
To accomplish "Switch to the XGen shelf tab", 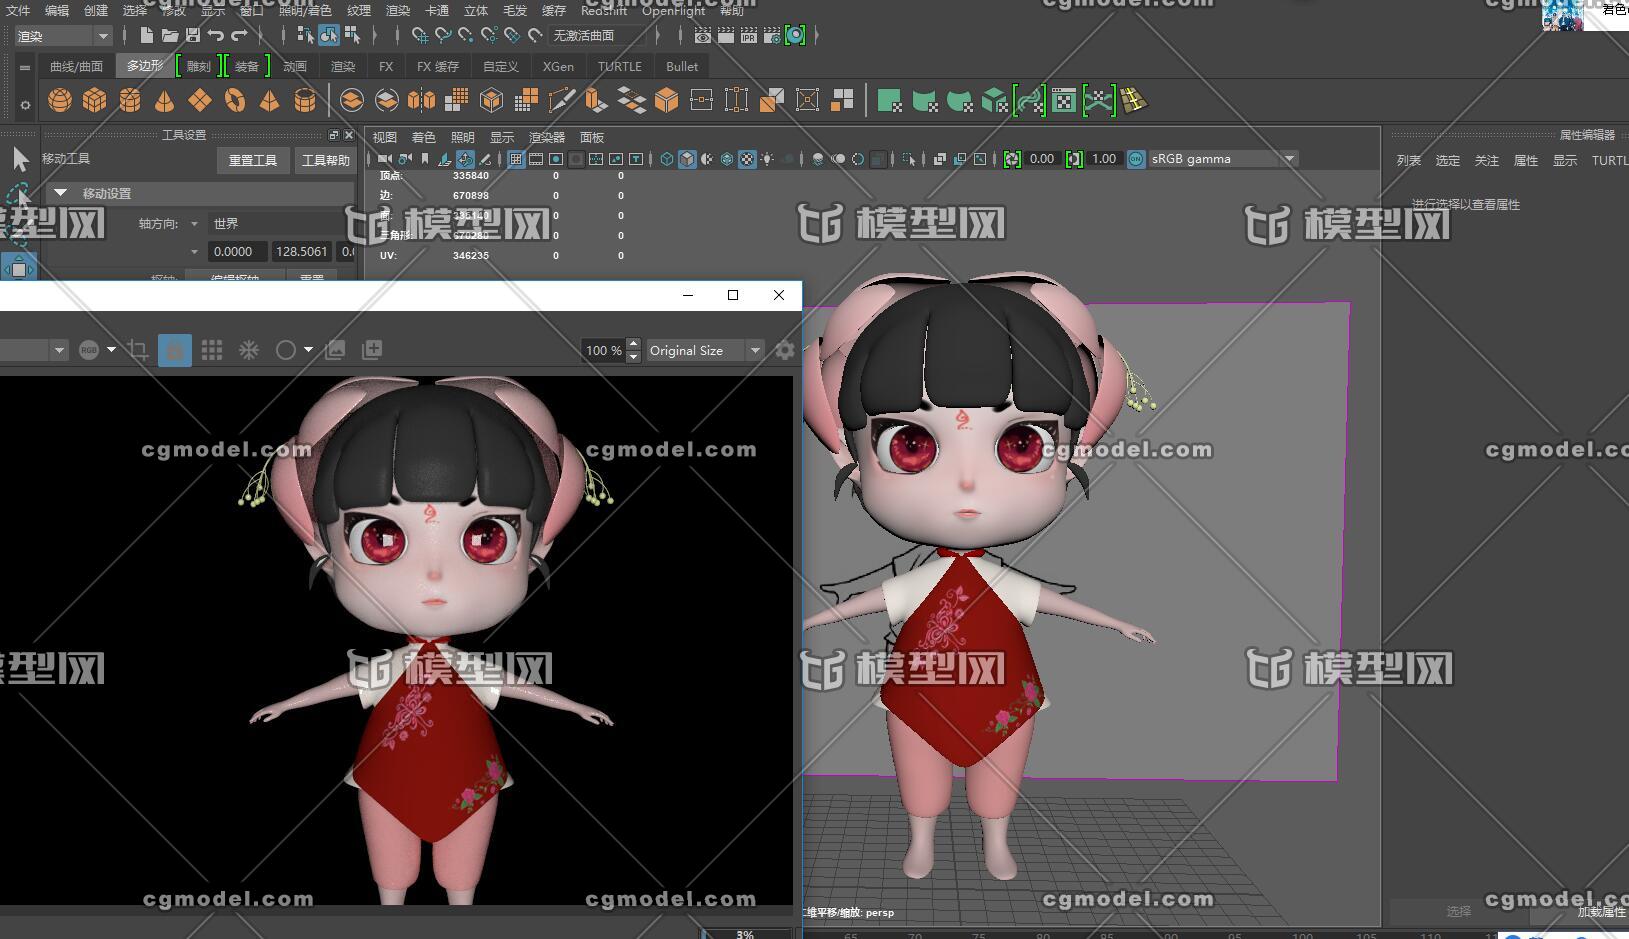I will pyautogui.click(x=558, y=66).
